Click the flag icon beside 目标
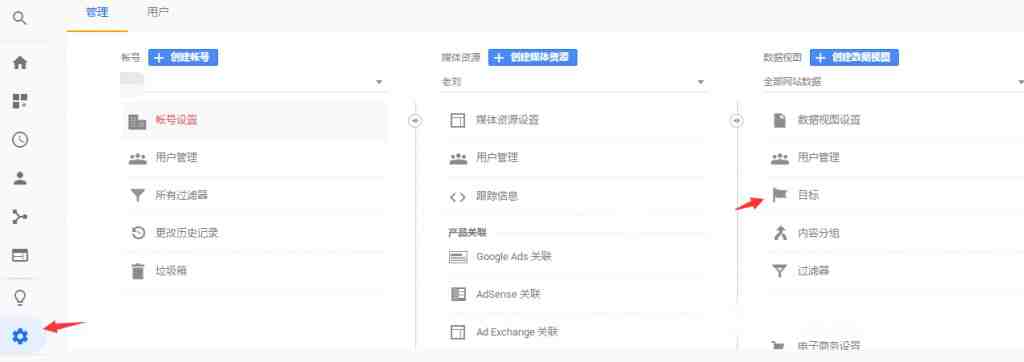This screenshot has height=362, width=1024. (779, 195)
